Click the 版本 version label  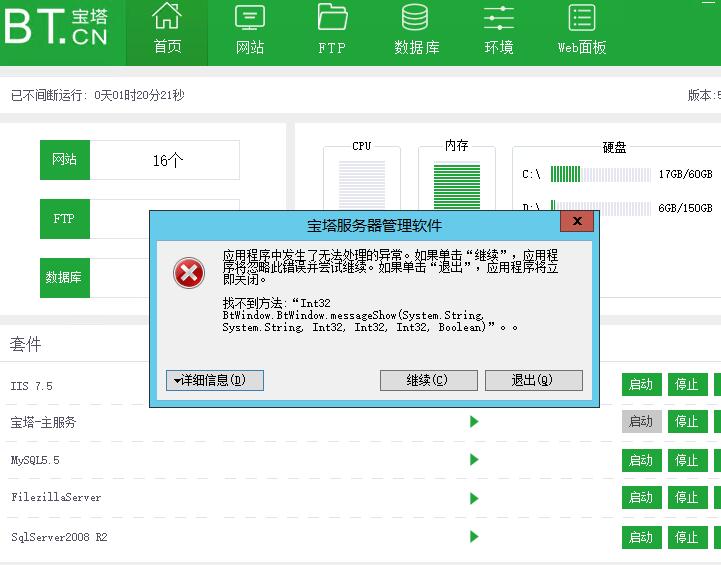[x=704, y=95]
